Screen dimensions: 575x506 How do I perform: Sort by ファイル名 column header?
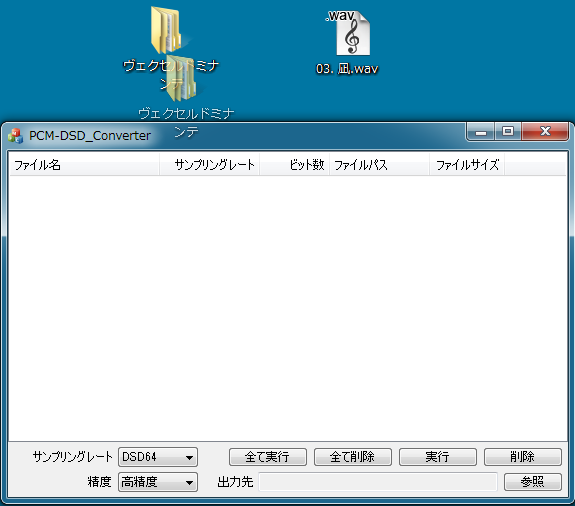tap(84, 165)
